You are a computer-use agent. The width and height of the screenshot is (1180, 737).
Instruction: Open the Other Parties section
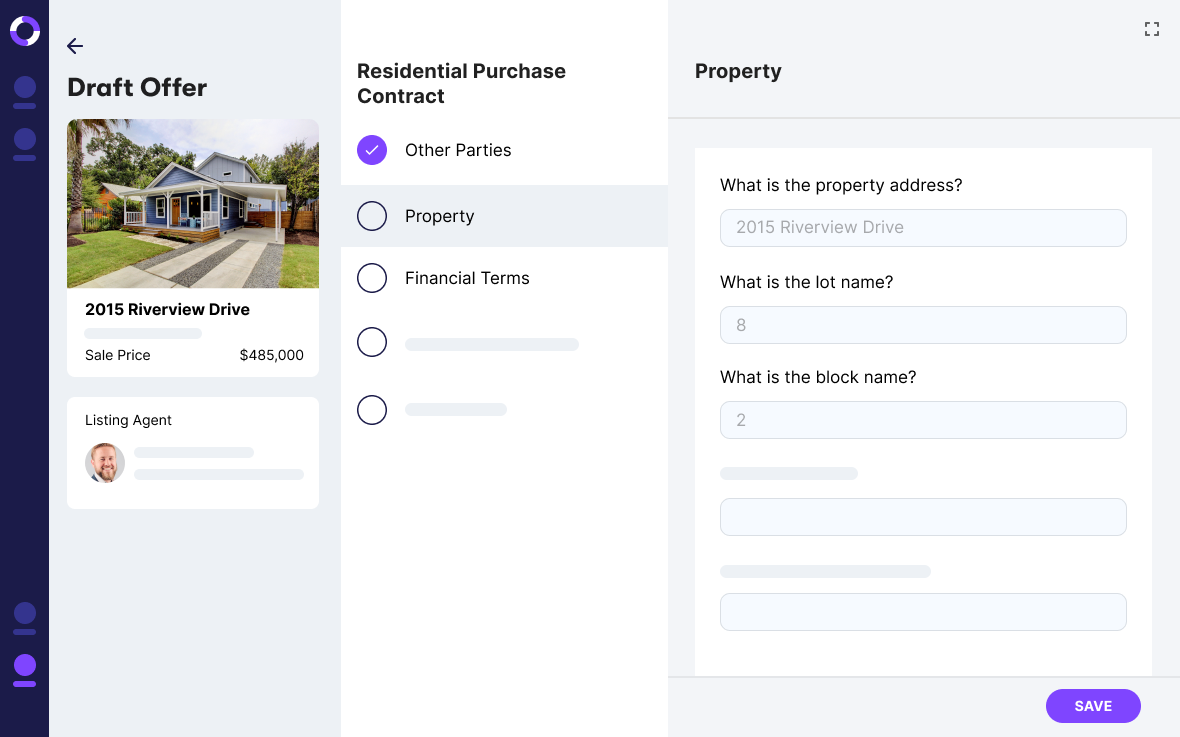tap(458, 150)
